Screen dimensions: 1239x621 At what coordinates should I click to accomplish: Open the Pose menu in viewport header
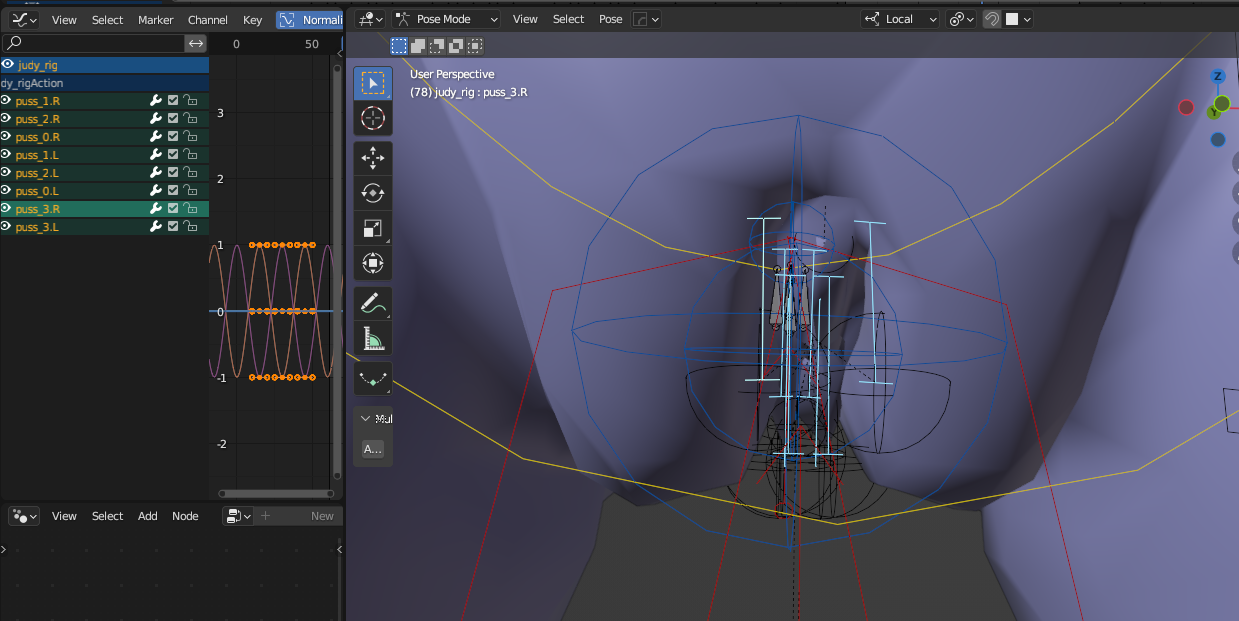tap(610, 19)
